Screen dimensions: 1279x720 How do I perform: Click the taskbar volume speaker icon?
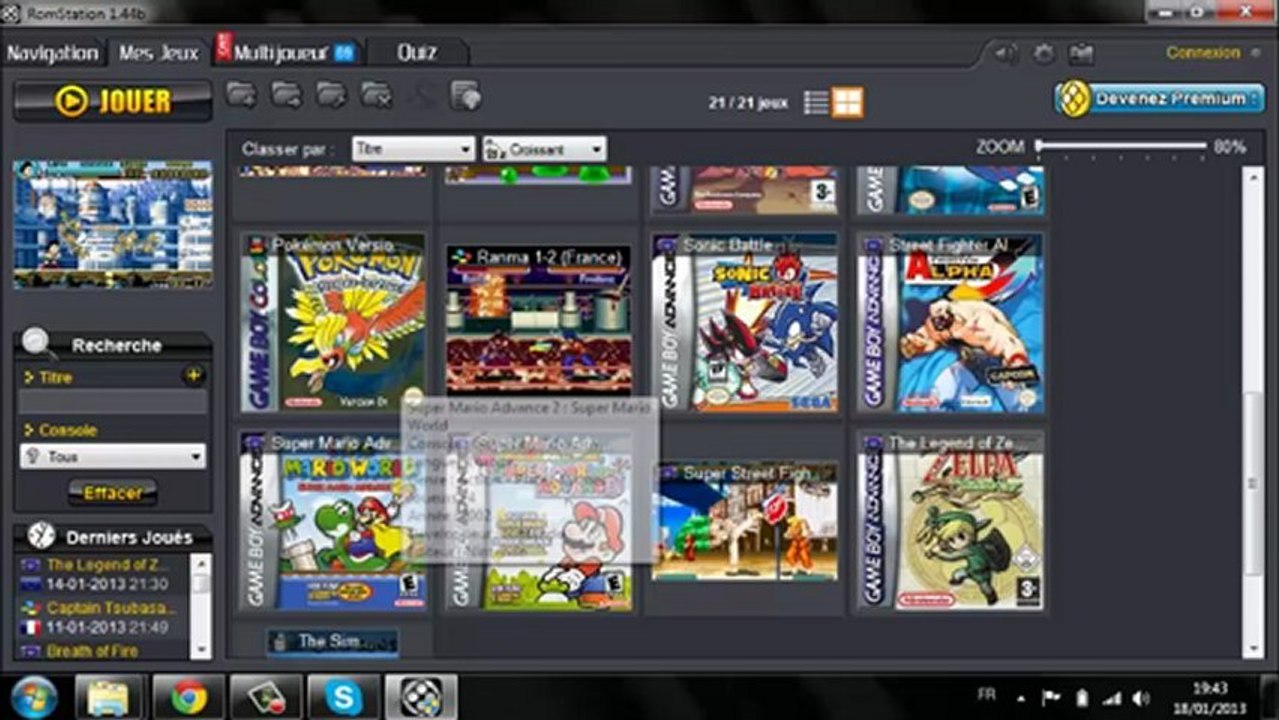click(x=1141, y=697)
